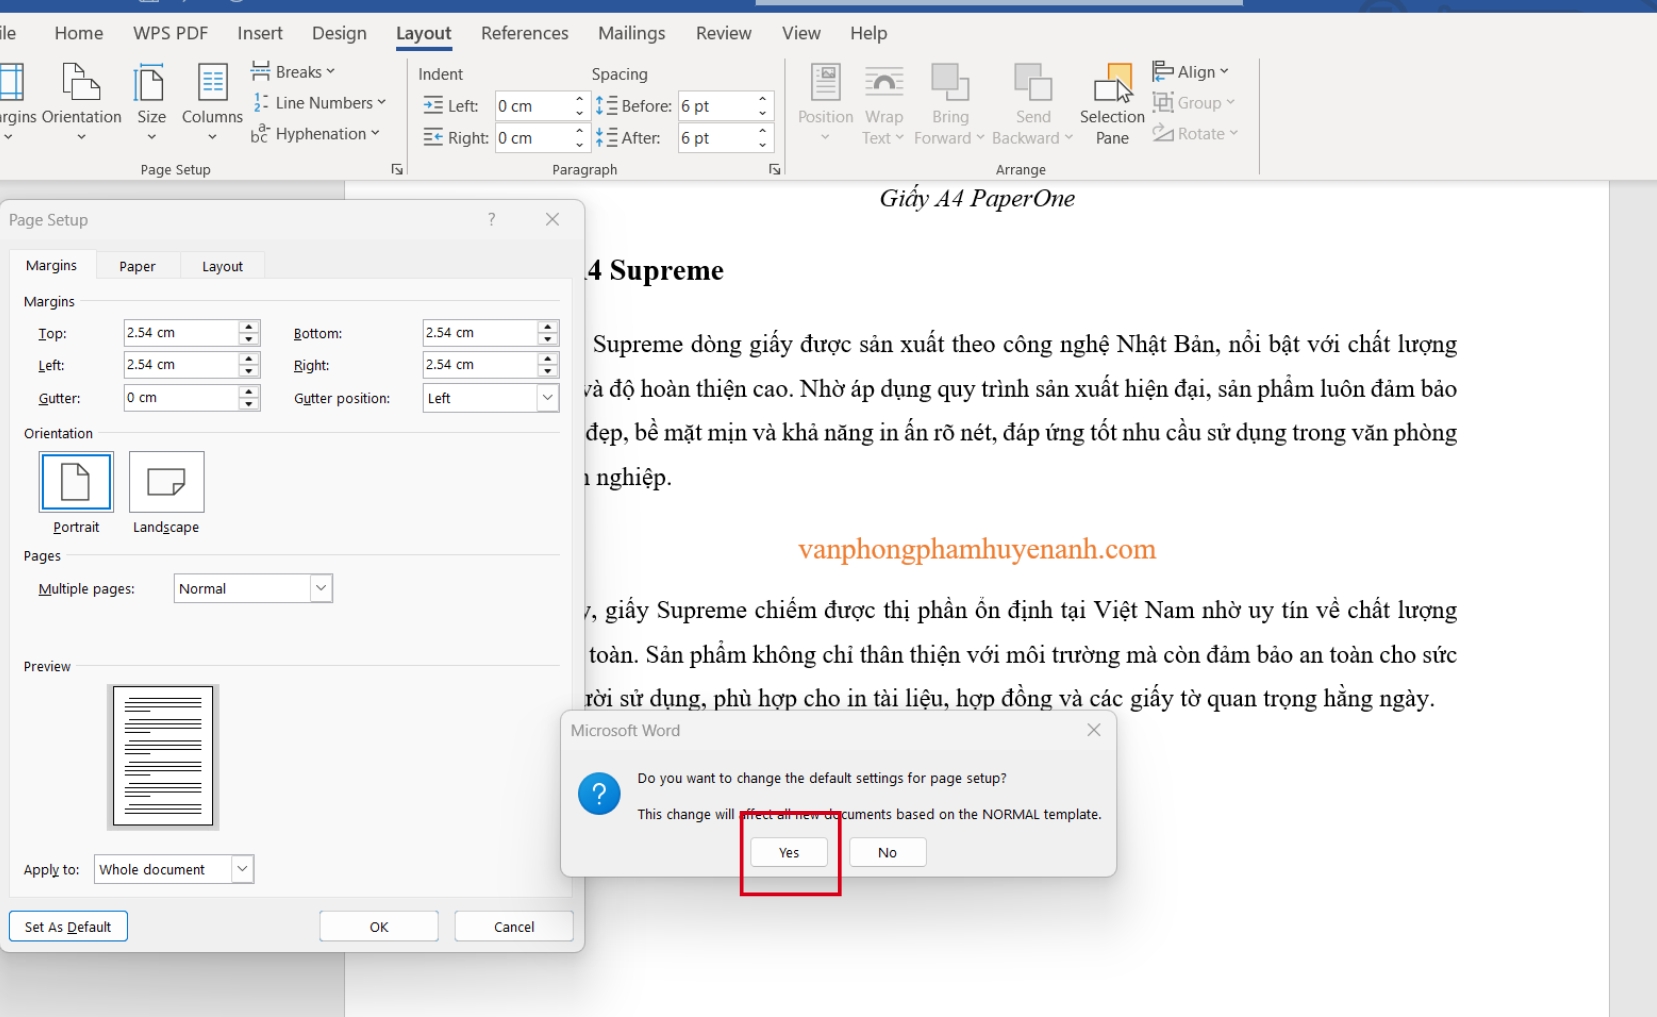The width and height of the screenshot is (1657, 1017).
Task: Click the Bottom margin input field
Action: pos(480,333)
